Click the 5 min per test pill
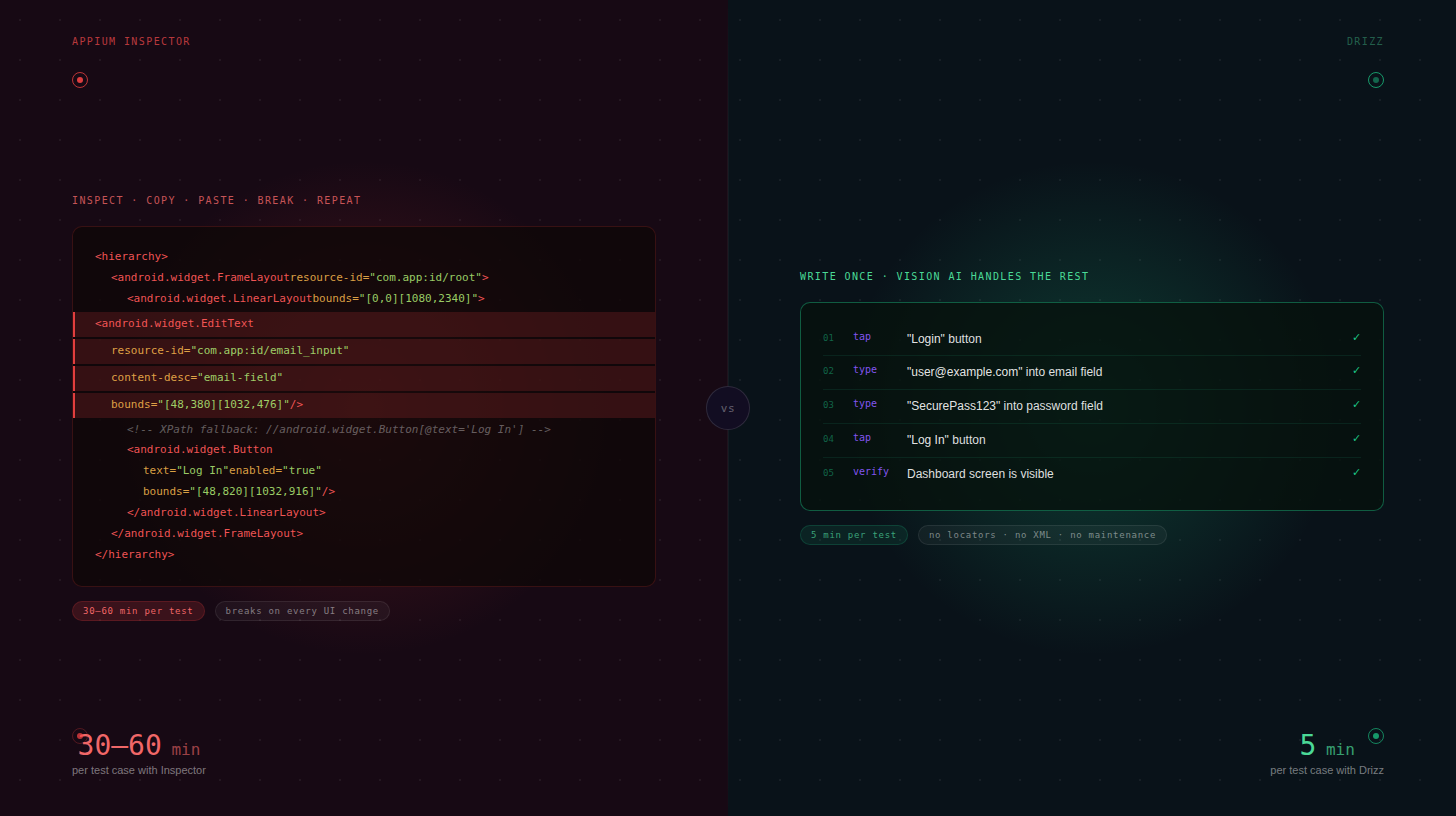Viewport: 1456px width, 816px height. click(x=854, y=535)
